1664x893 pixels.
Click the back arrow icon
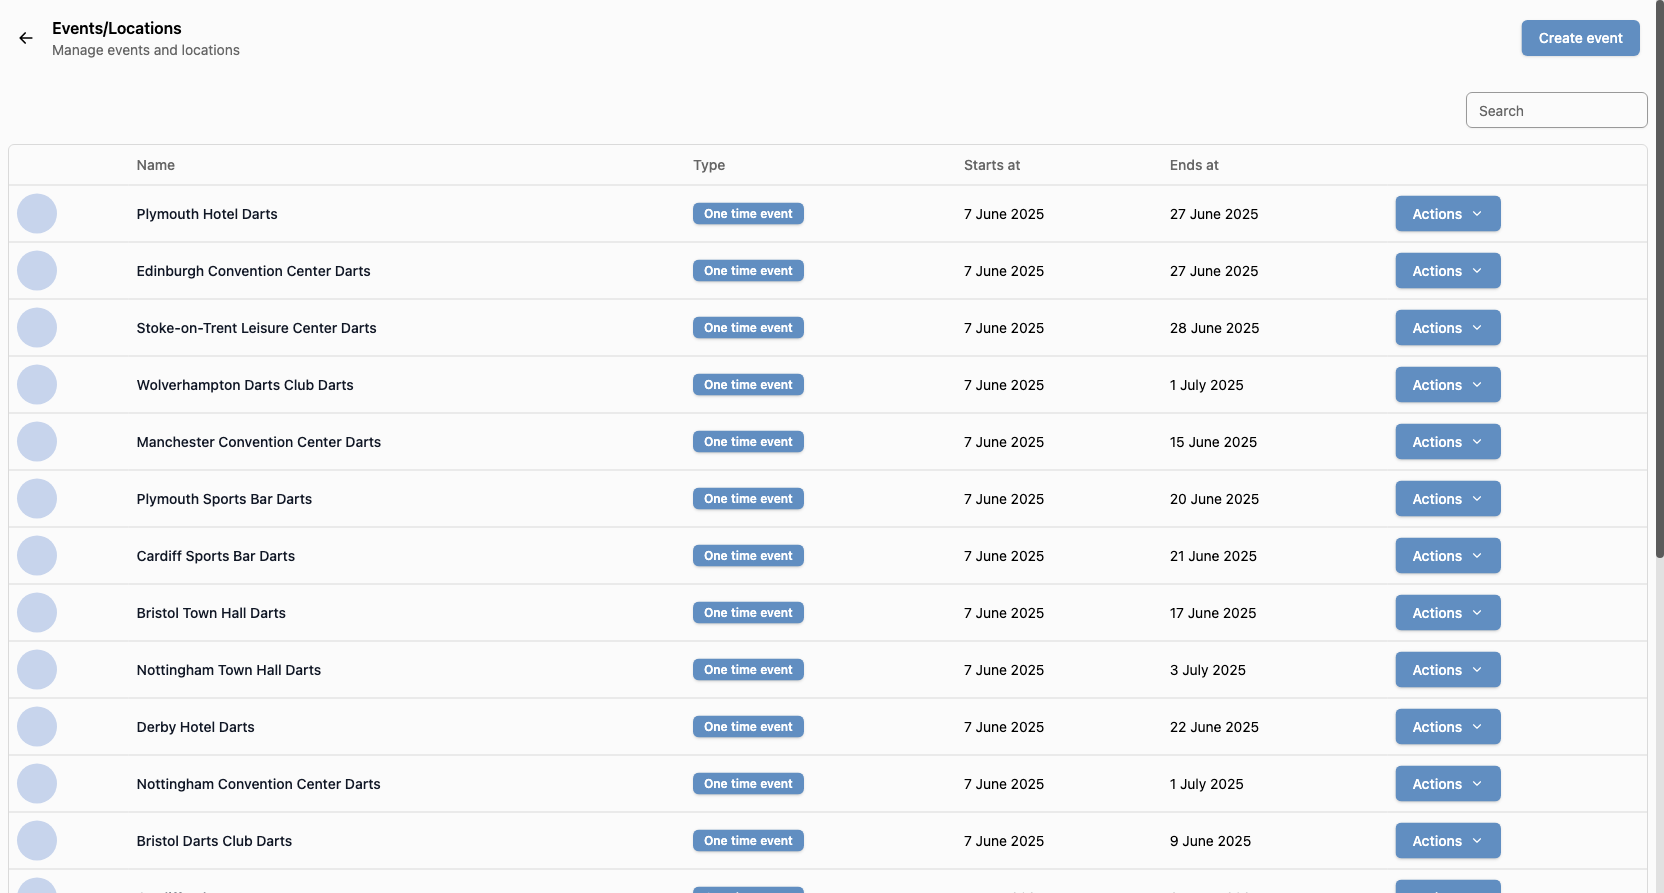point(26,38)
